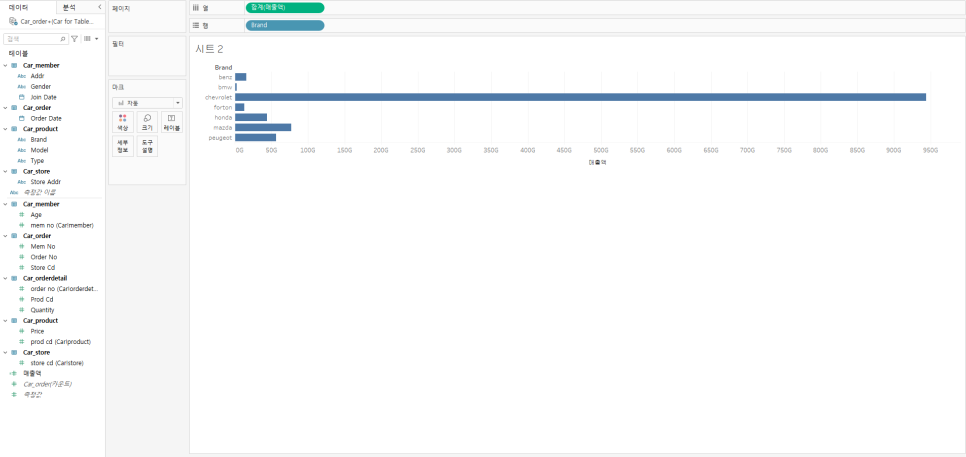Click the 세부 정보 detail button

tap(123, 147)
